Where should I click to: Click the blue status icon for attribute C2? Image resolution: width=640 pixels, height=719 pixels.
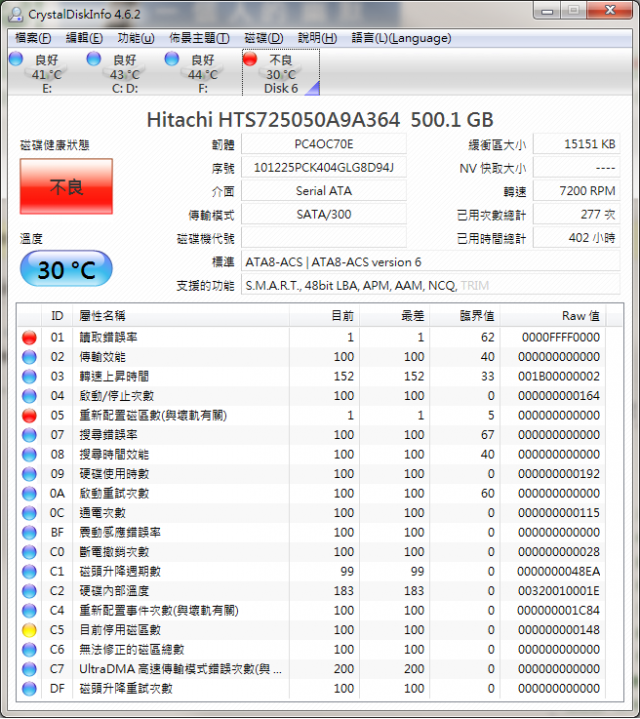29,591
